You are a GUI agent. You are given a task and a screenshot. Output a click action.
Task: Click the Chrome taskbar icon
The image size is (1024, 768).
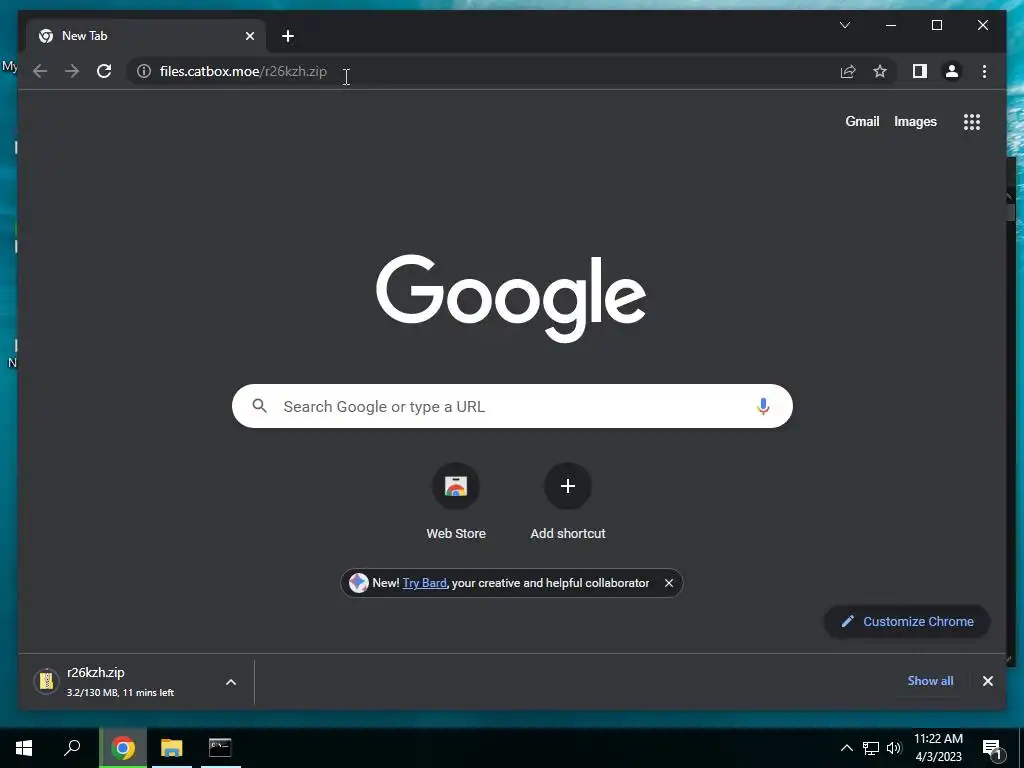[x=123, y=748]
